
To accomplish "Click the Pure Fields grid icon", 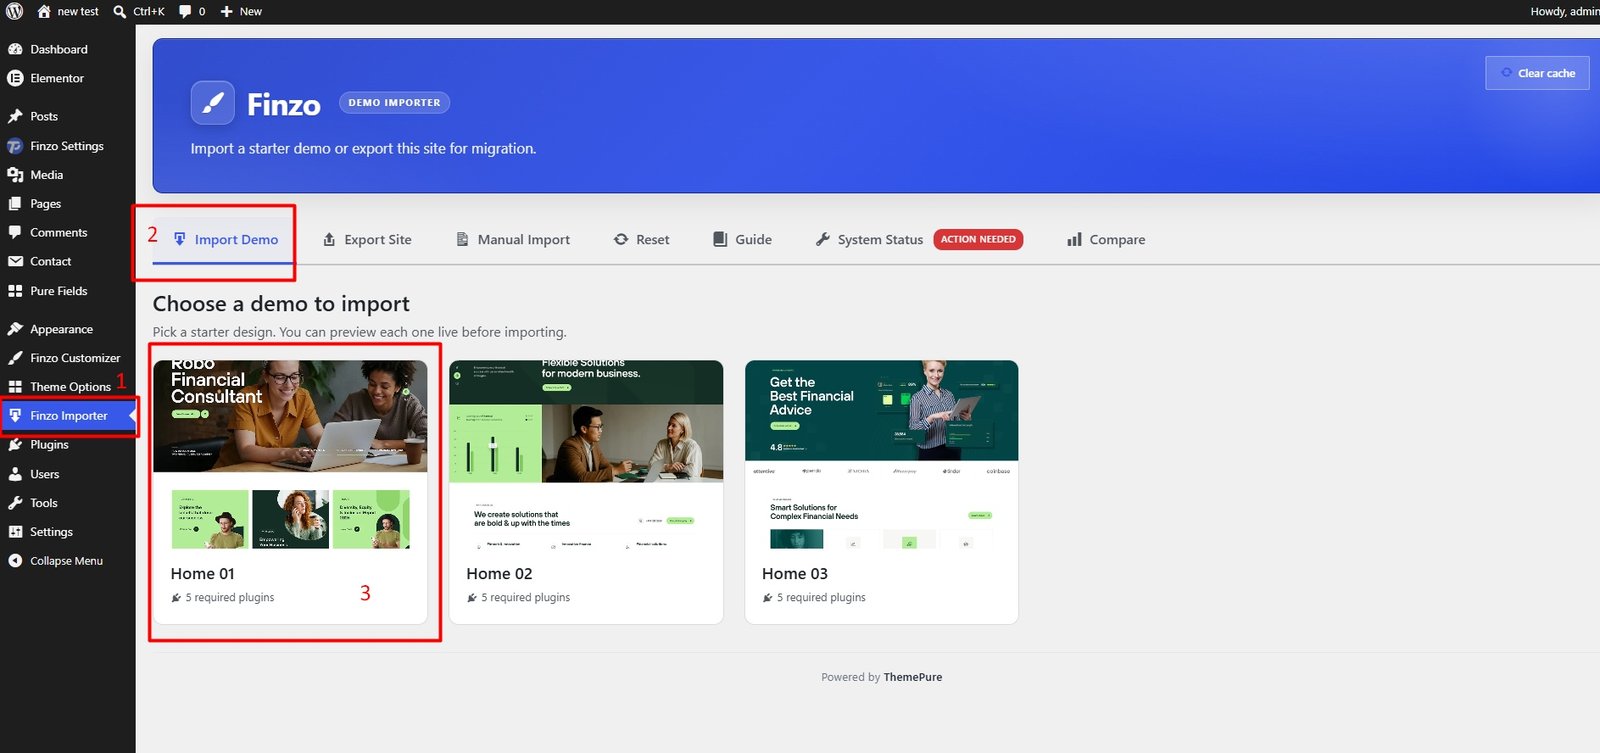I will pos(15,291).
